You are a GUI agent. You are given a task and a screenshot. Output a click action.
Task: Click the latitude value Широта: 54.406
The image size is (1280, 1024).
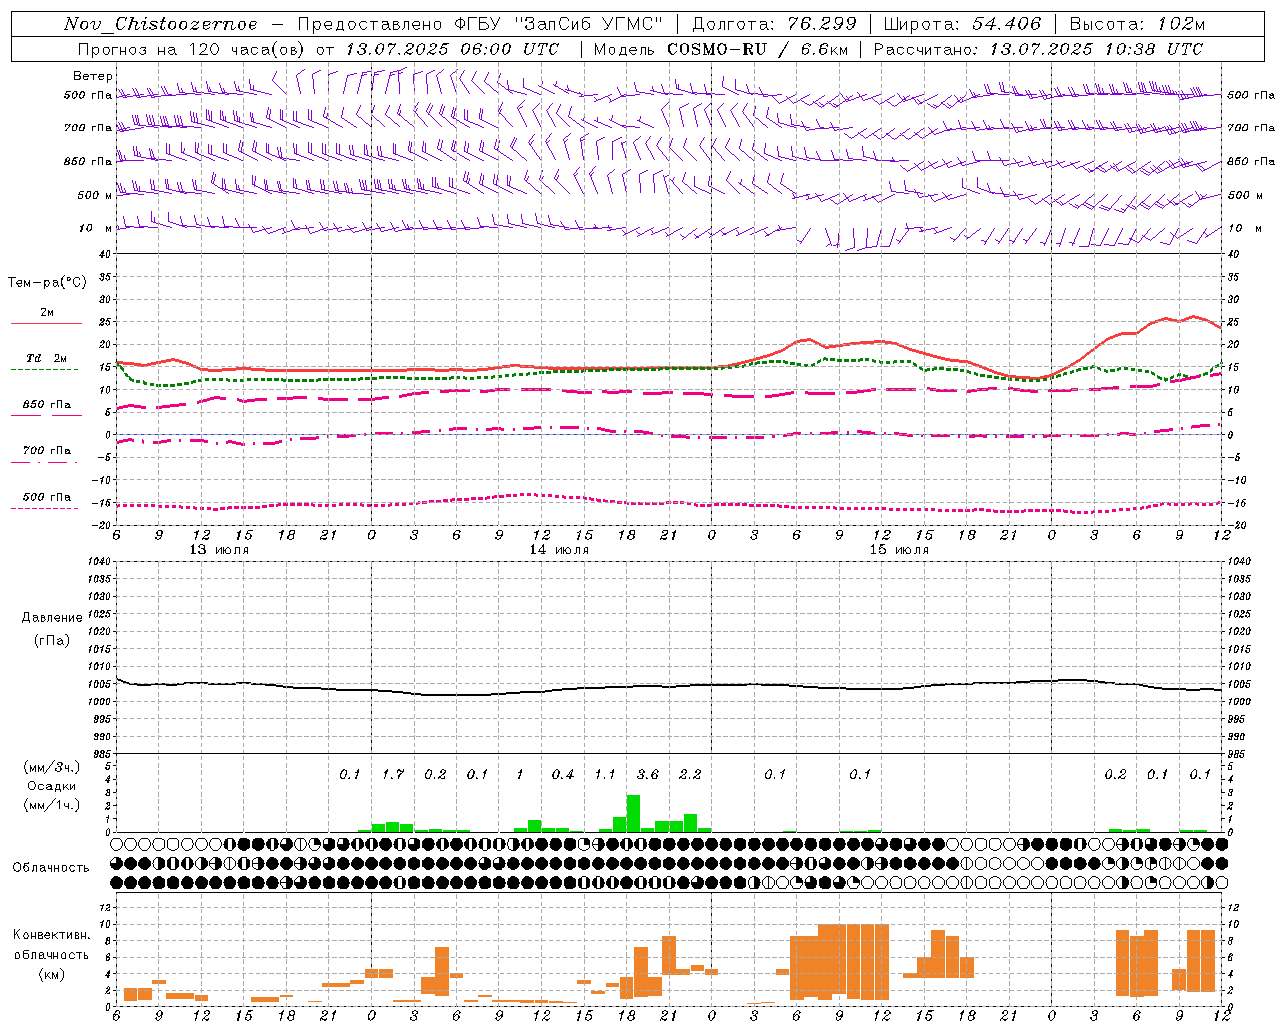pos(962,24)
